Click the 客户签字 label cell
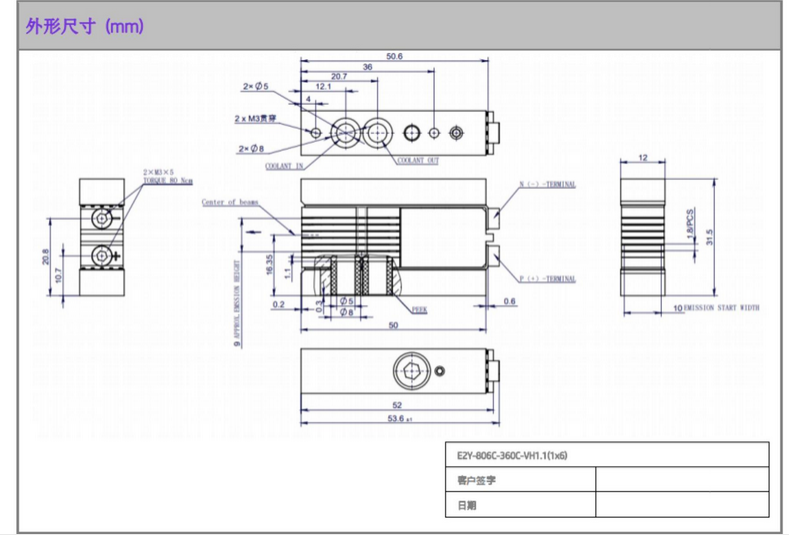 point(519,481)
